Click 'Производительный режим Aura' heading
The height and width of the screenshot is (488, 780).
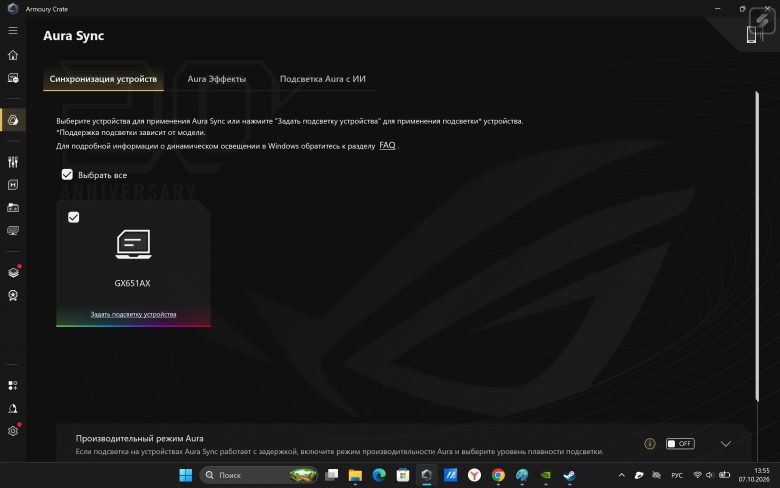click(139, 438)
